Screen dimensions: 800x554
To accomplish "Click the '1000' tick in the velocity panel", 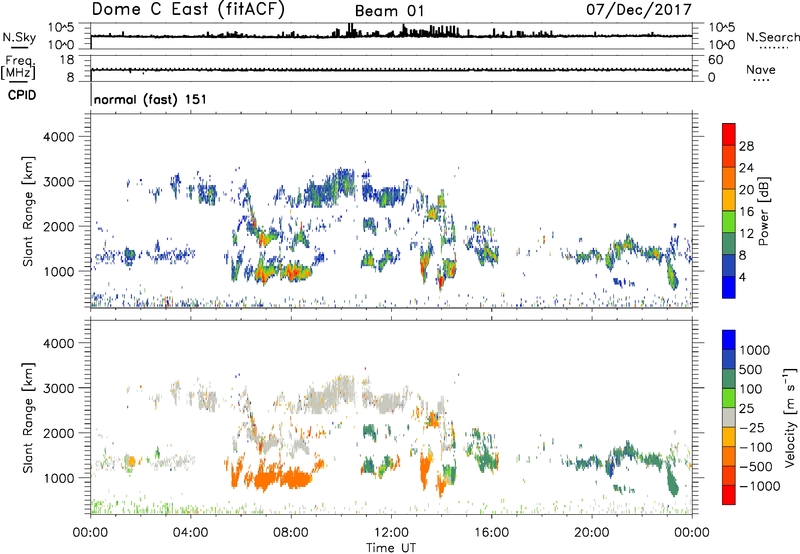I will point(58,478).
